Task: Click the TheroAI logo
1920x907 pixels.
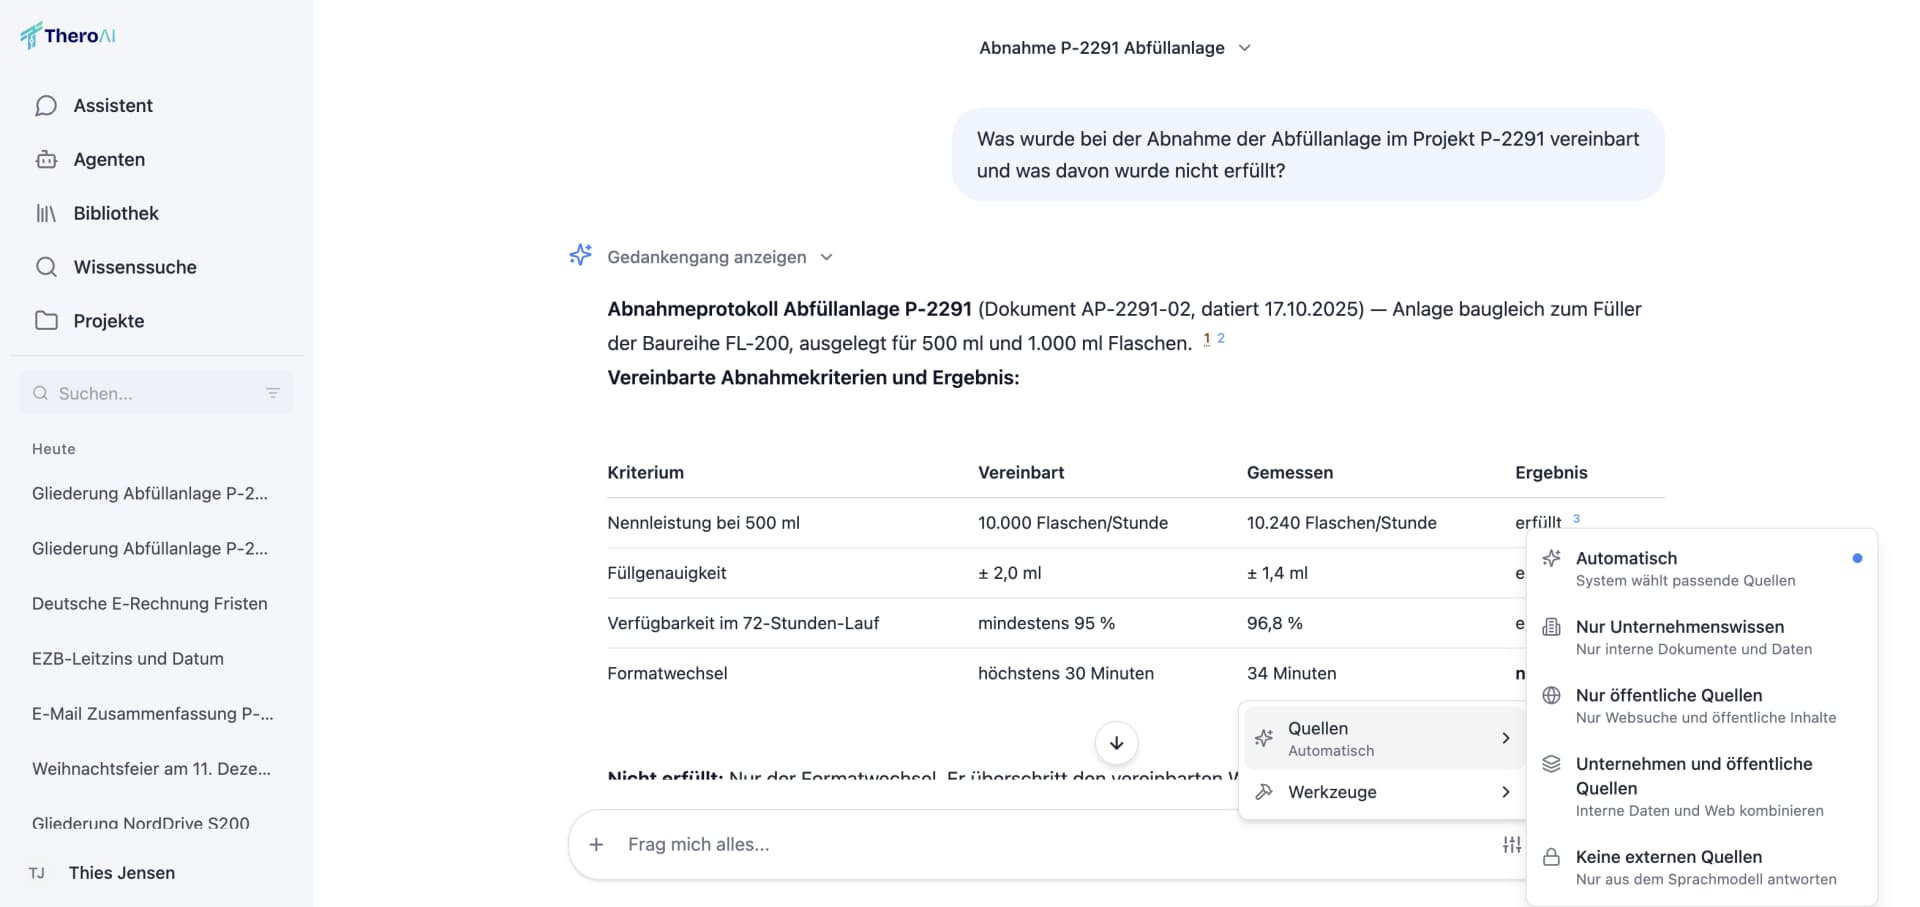Action: point(68,36)
